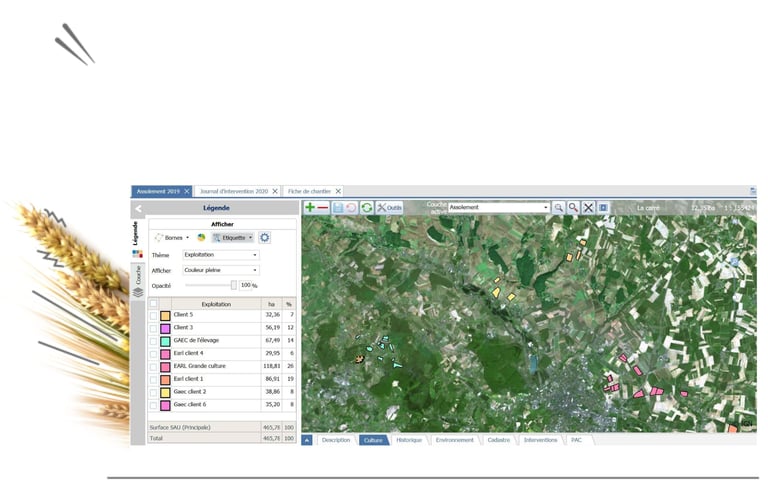Click the ha column header
768x500 pixels.
[271, 304]
